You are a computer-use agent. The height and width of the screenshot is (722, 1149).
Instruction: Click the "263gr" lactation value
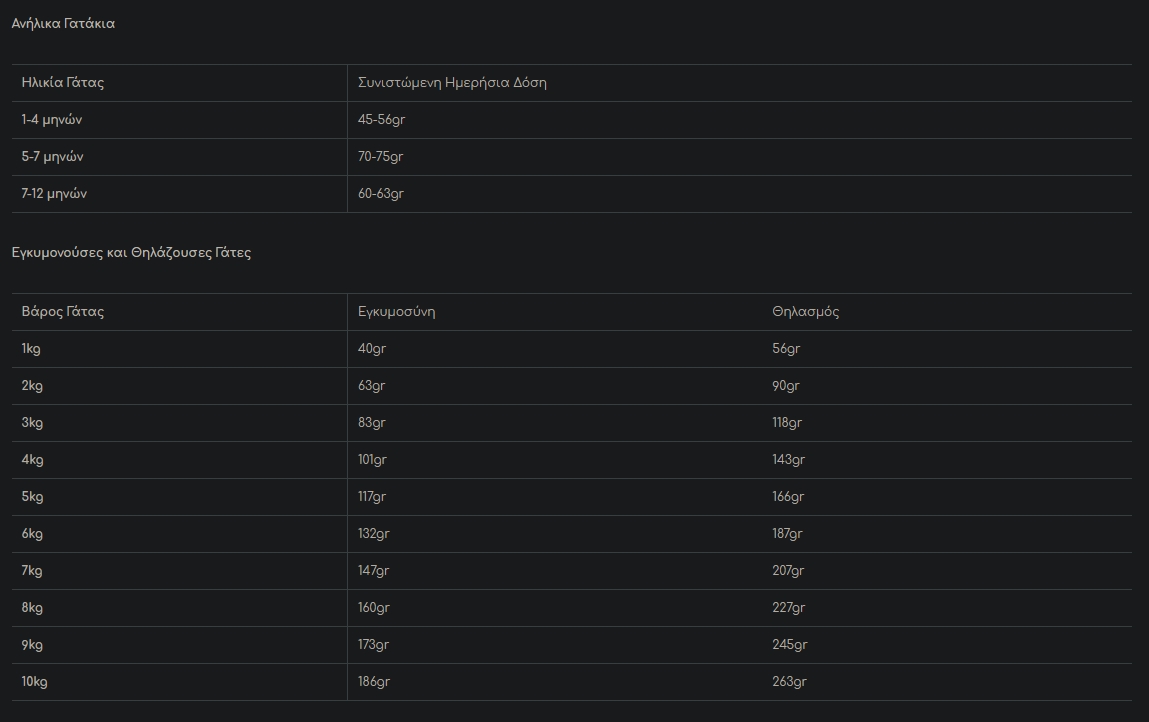point(789,682)
